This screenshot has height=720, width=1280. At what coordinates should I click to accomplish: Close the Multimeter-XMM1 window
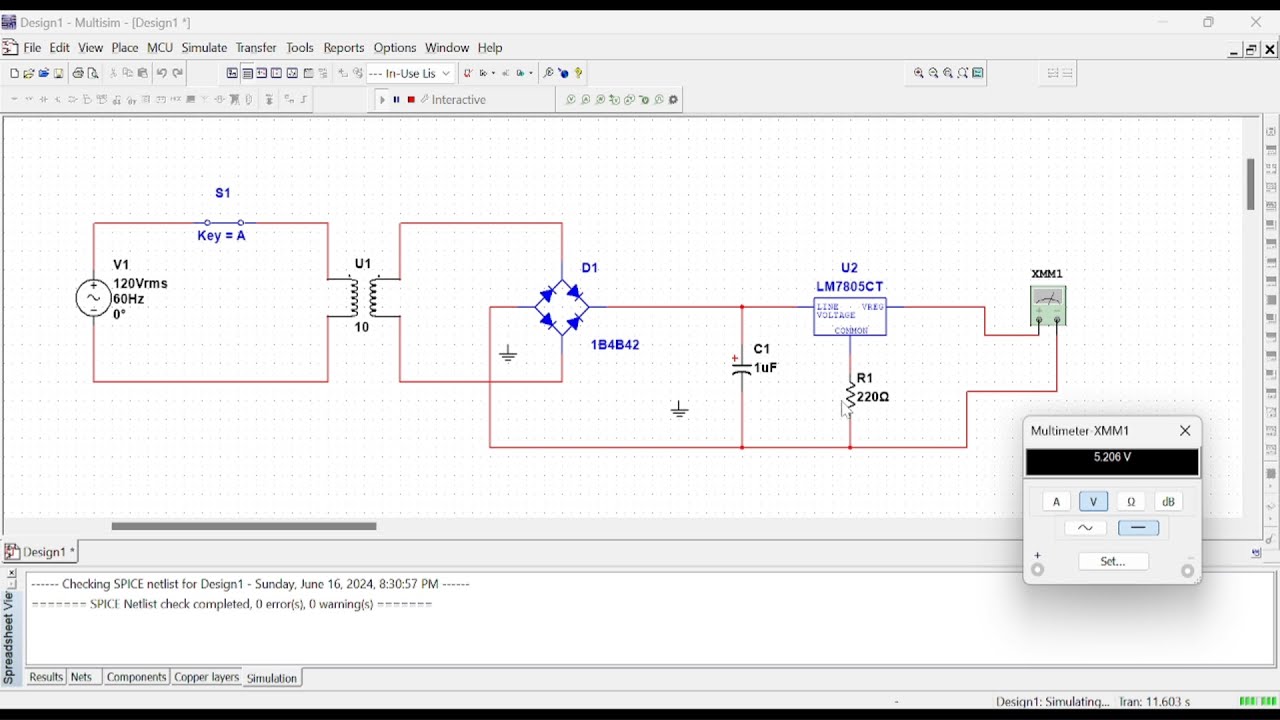[1186, 431]
